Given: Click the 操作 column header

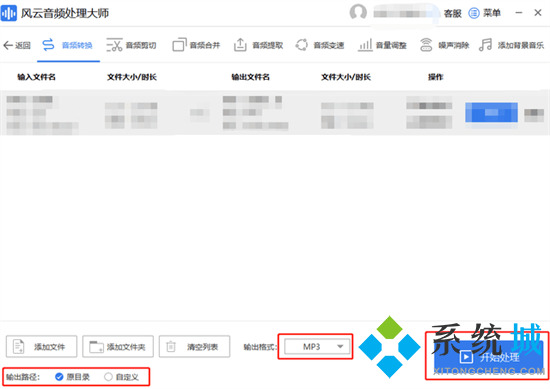Looking at the screenshot, I should pos(435,77).
